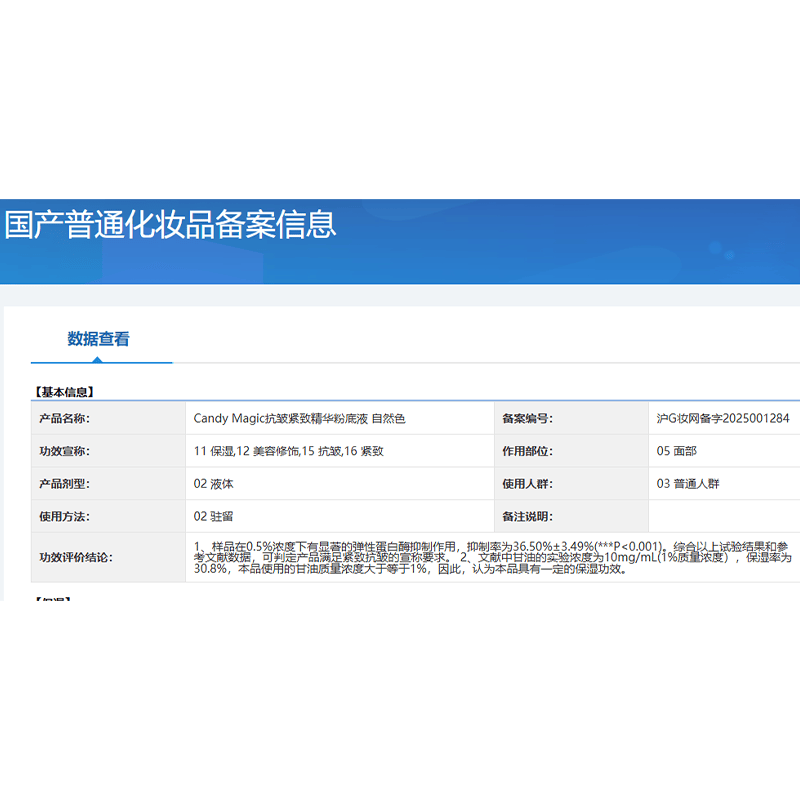This screenshot has width=800, height=800.
Task: Click the 产品剂型 label cell
Action: pyautogui.click(x=108, y=484)
